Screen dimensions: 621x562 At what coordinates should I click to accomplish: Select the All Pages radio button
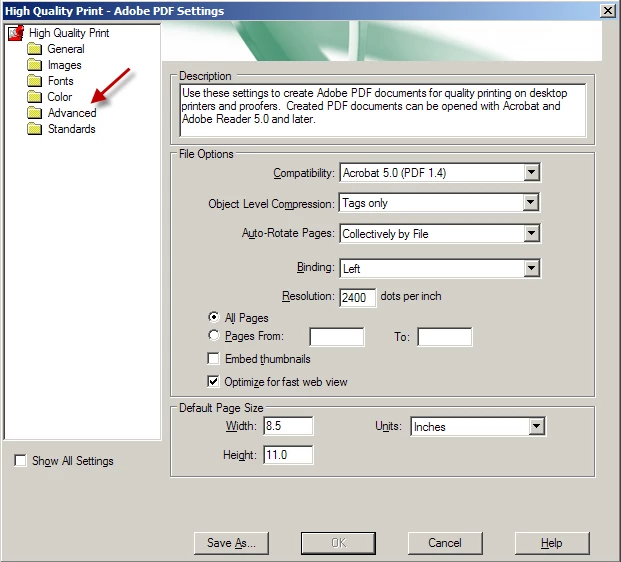tap(214, 317)
